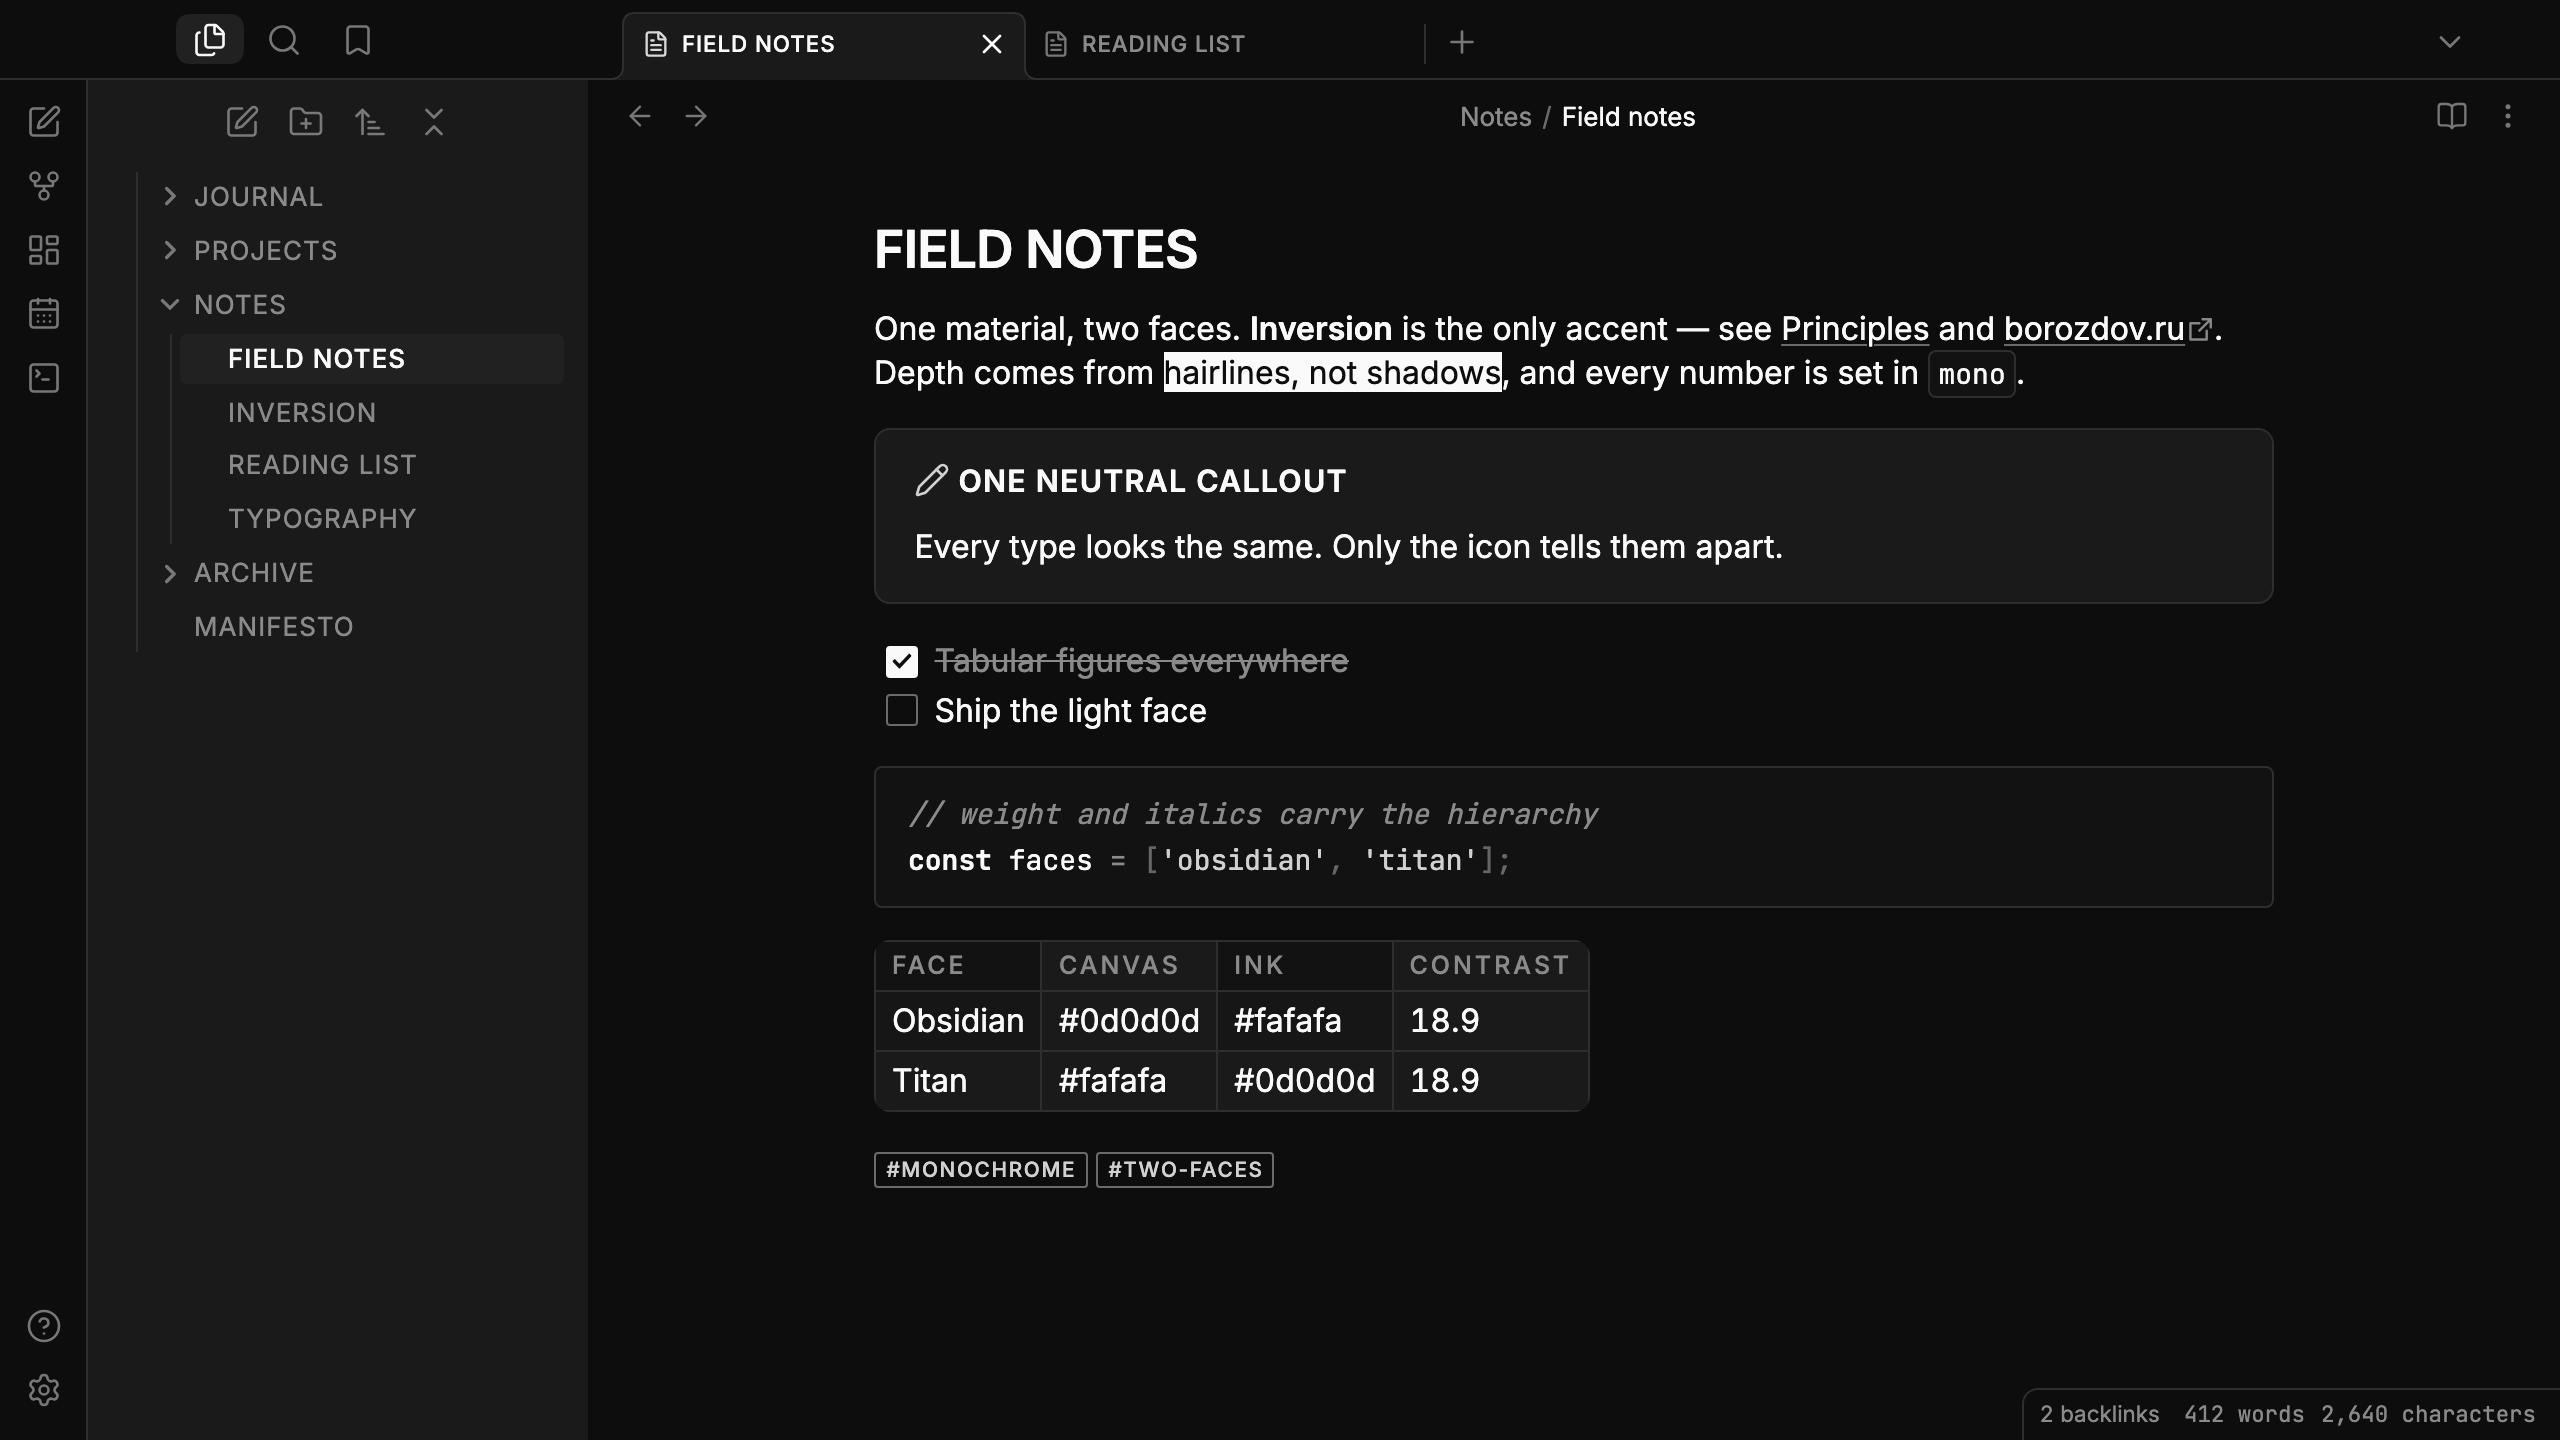Open the Bookmarks panel icon
This screenshot has width=2560, height=1440.
click(358, 40)
